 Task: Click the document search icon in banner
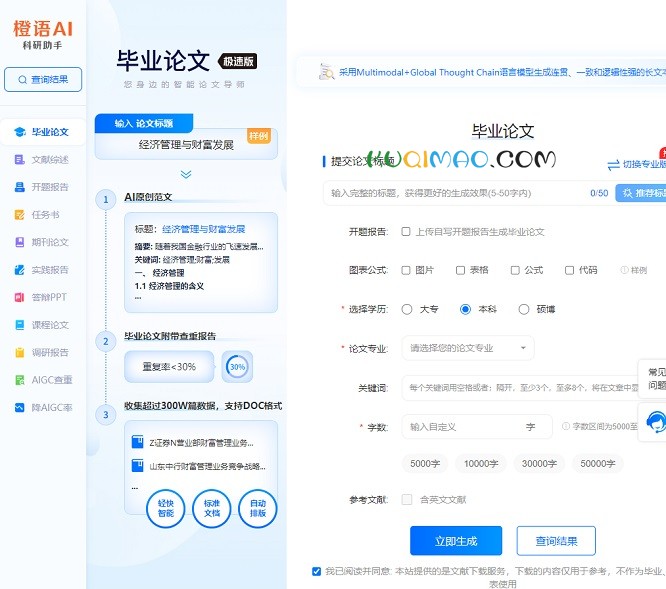(x=326, y=72)
